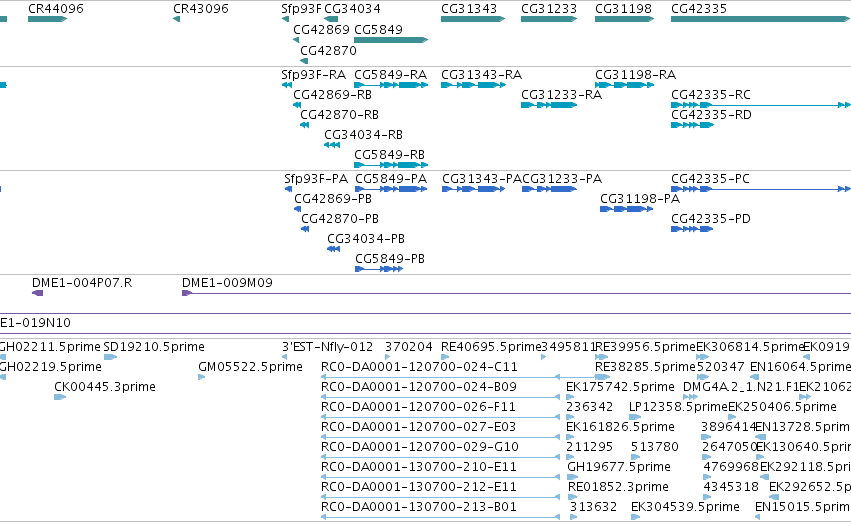This screenshot has width=851, height=522.
Task: Select the CG34034-PB protein label
Action: (x=366, y=239)
